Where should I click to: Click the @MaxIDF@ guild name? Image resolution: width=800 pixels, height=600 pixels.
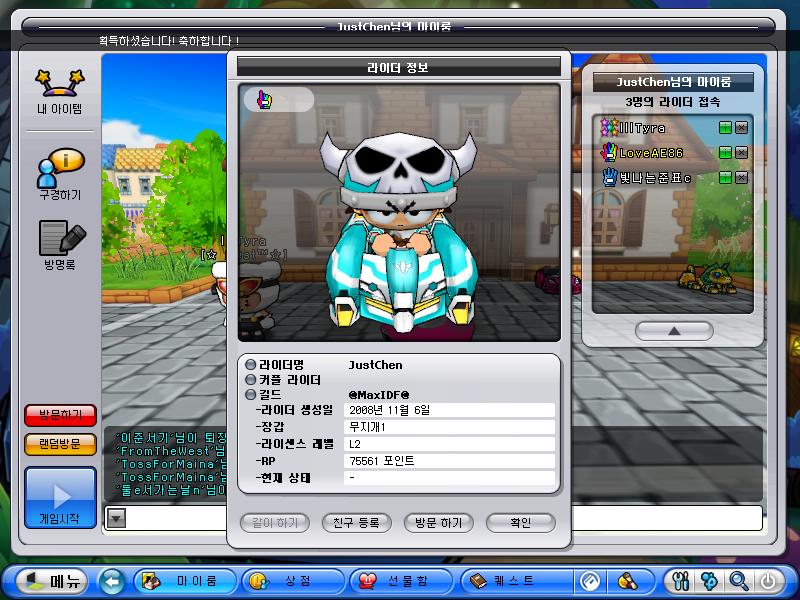tap(379, 394)
